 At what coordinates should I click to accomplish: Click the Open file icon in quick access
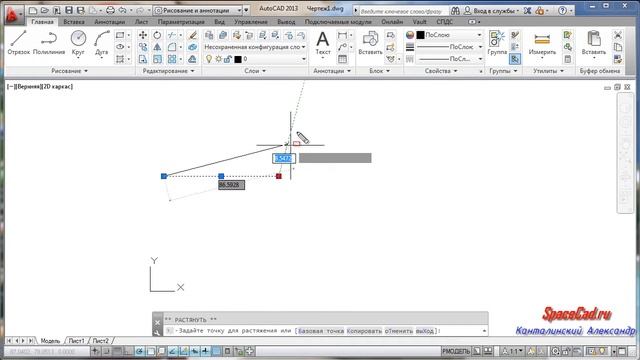click(x=44, y=10)
